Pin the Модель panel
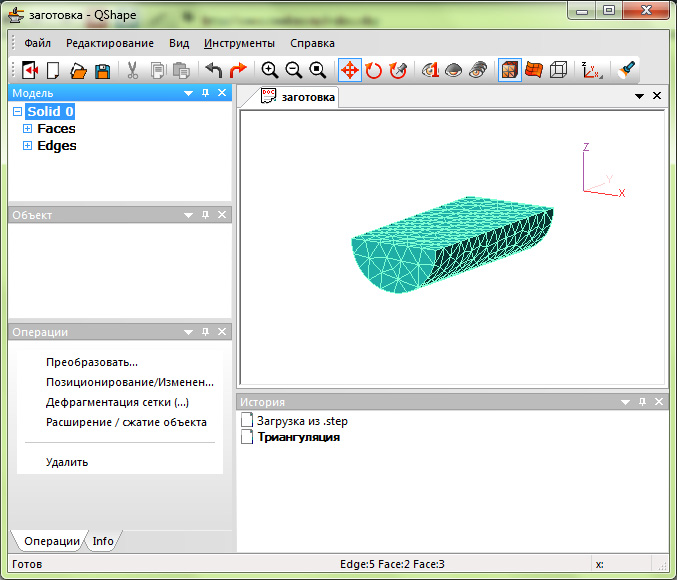 click(x=206, y=93)
